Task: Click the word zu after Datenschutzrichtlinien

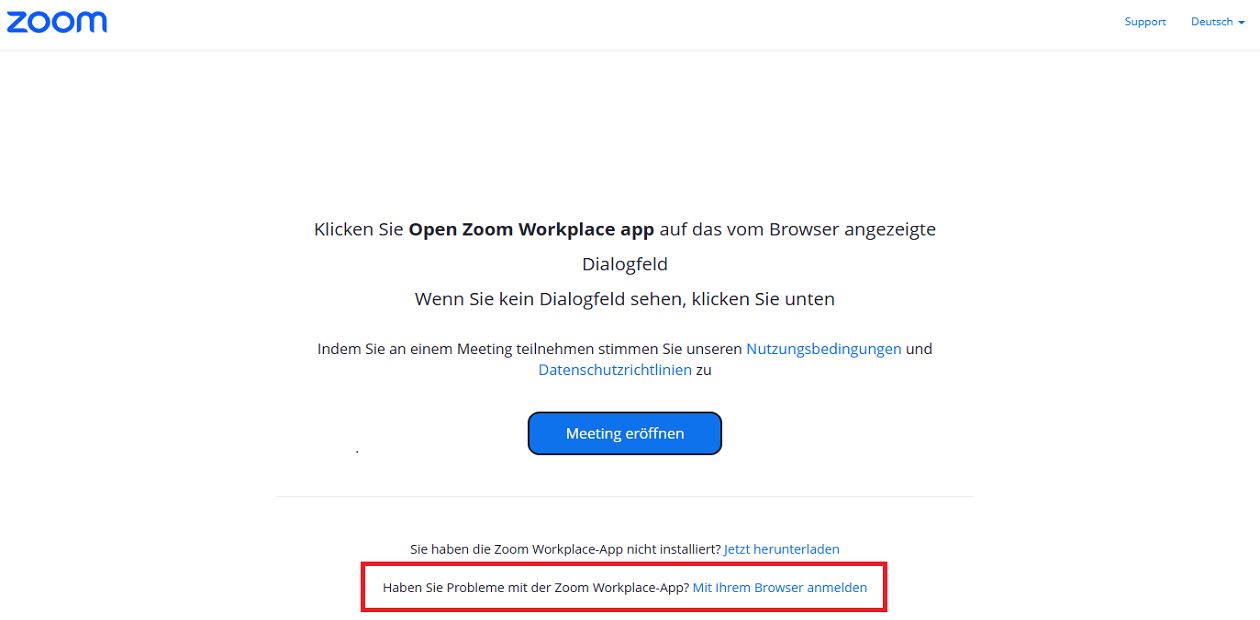Action: [x=703, y=370]
